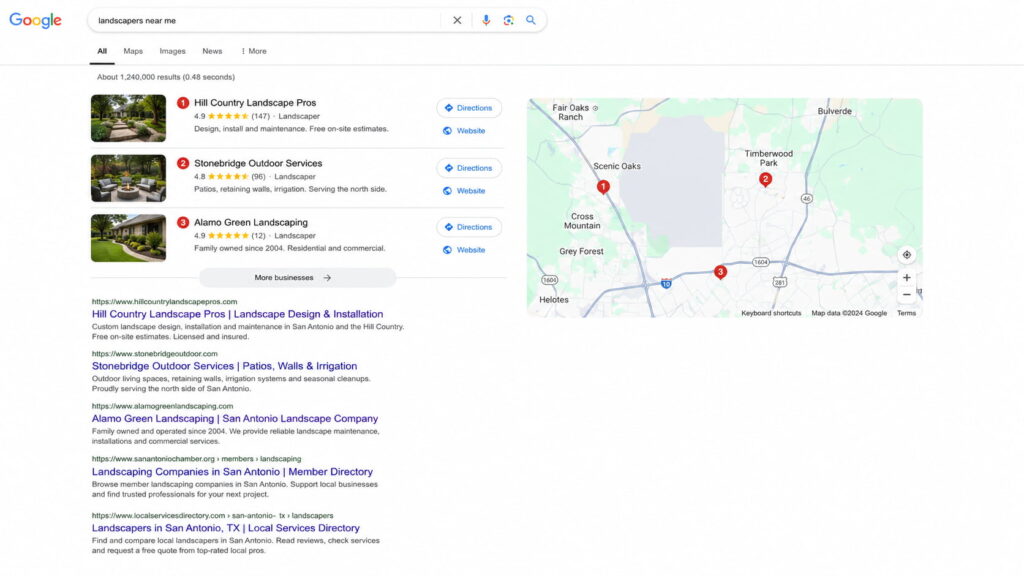Viewport: 1024px width, 576px height.
Task: Click the Interstate 10 highway shield on map
Action: click(666, 283)
